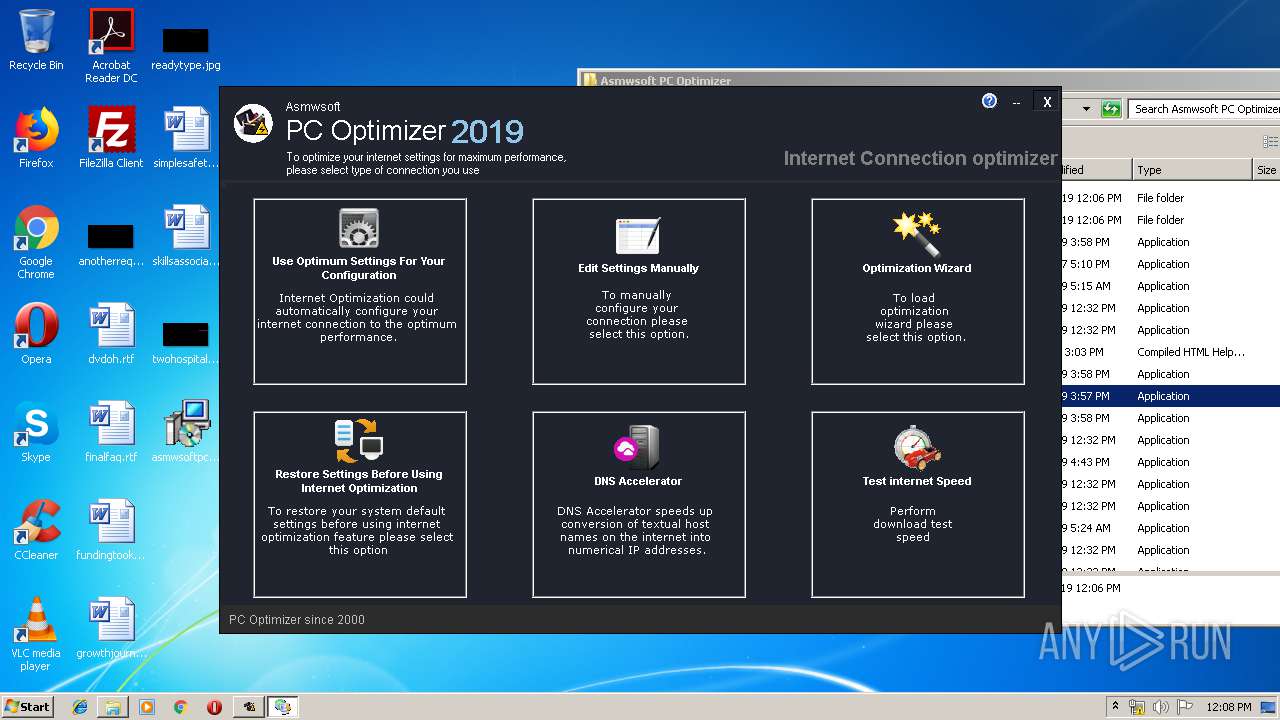Viewport: 1280px width, 720px height.
Task: Open Use Optimum Settings For Your Configuration
Action: tap(360, 291)
